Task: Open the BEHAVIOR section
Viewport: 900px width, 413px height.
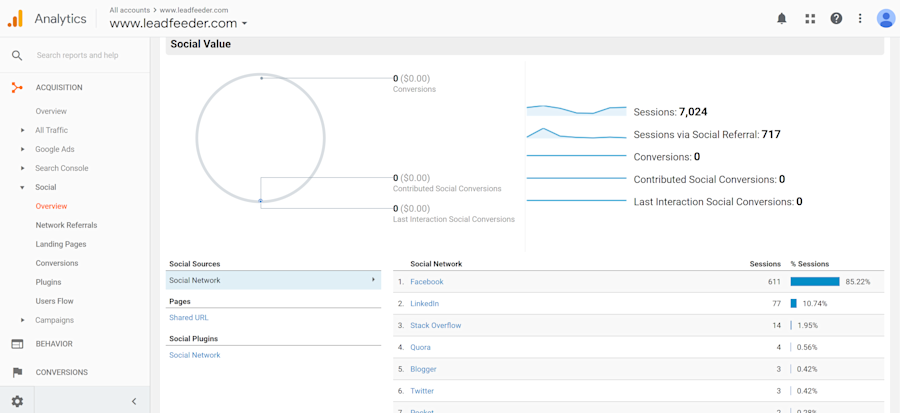Action: pos(54,344)
